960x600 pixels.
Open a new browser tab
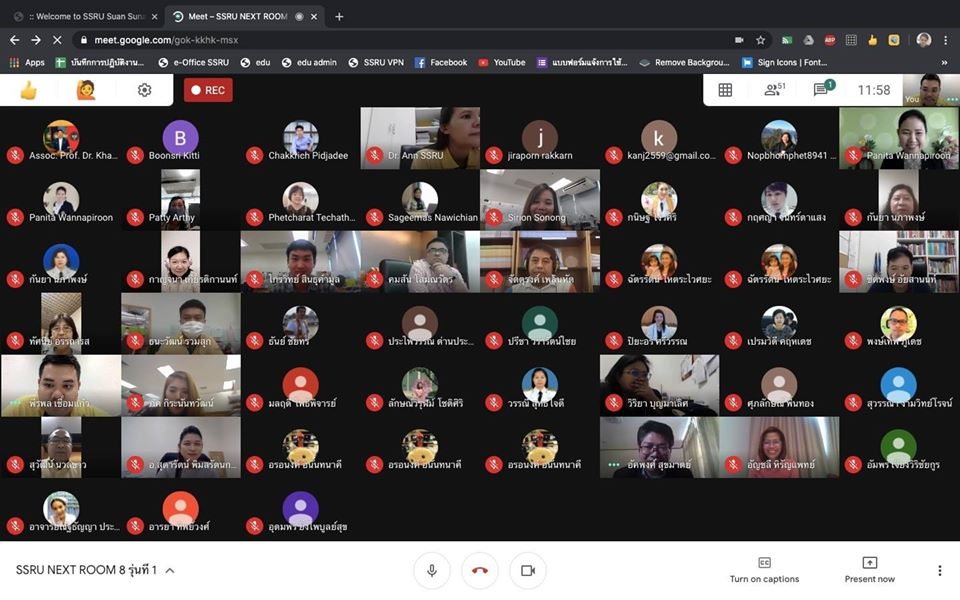339,16
